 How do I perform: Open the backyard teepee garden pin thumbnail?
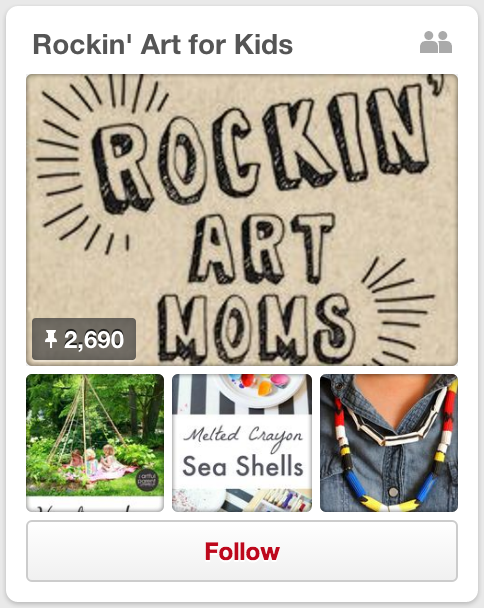(x=95, y=443)
